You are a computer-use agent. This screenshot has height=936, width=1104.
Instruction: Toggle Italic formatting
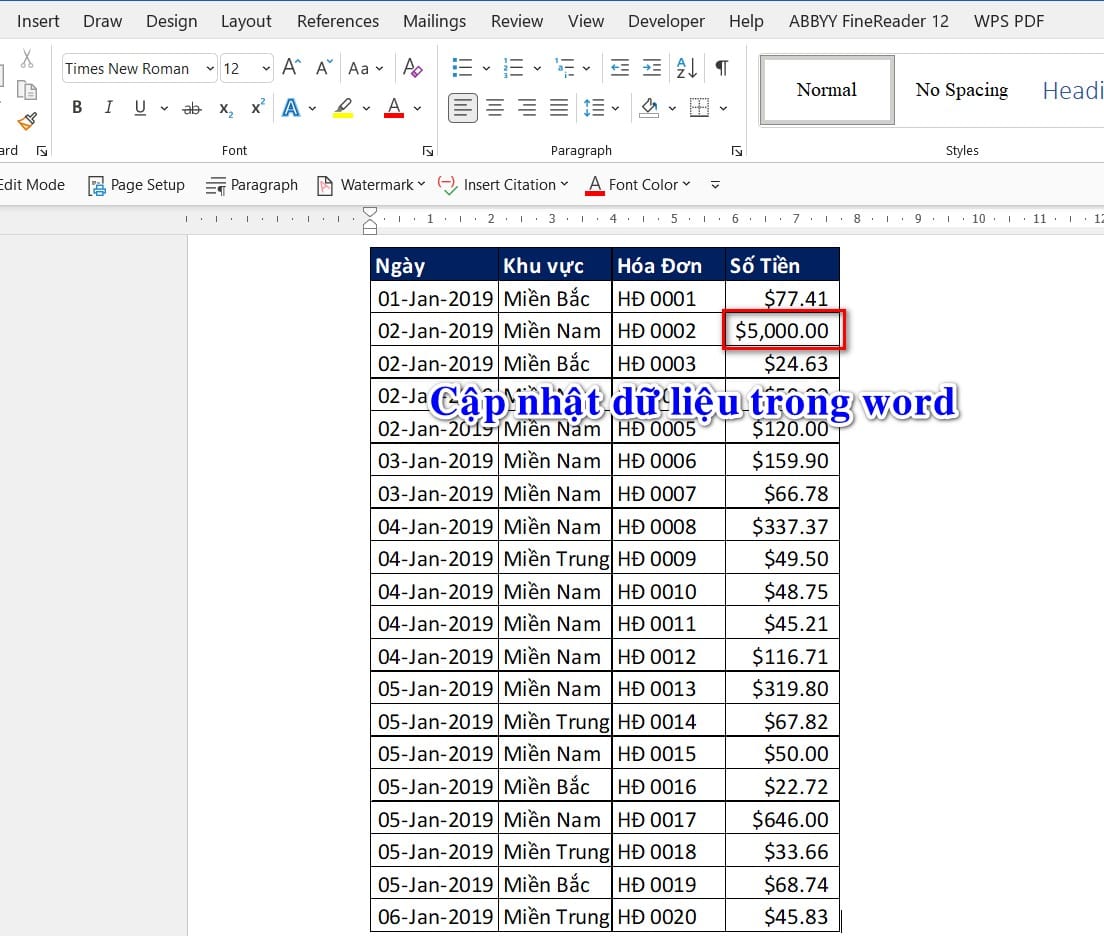coord(108,108)
